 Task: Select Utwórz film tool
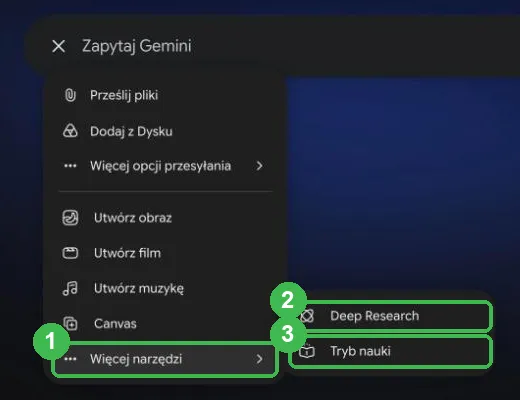(x=165, y=253)
